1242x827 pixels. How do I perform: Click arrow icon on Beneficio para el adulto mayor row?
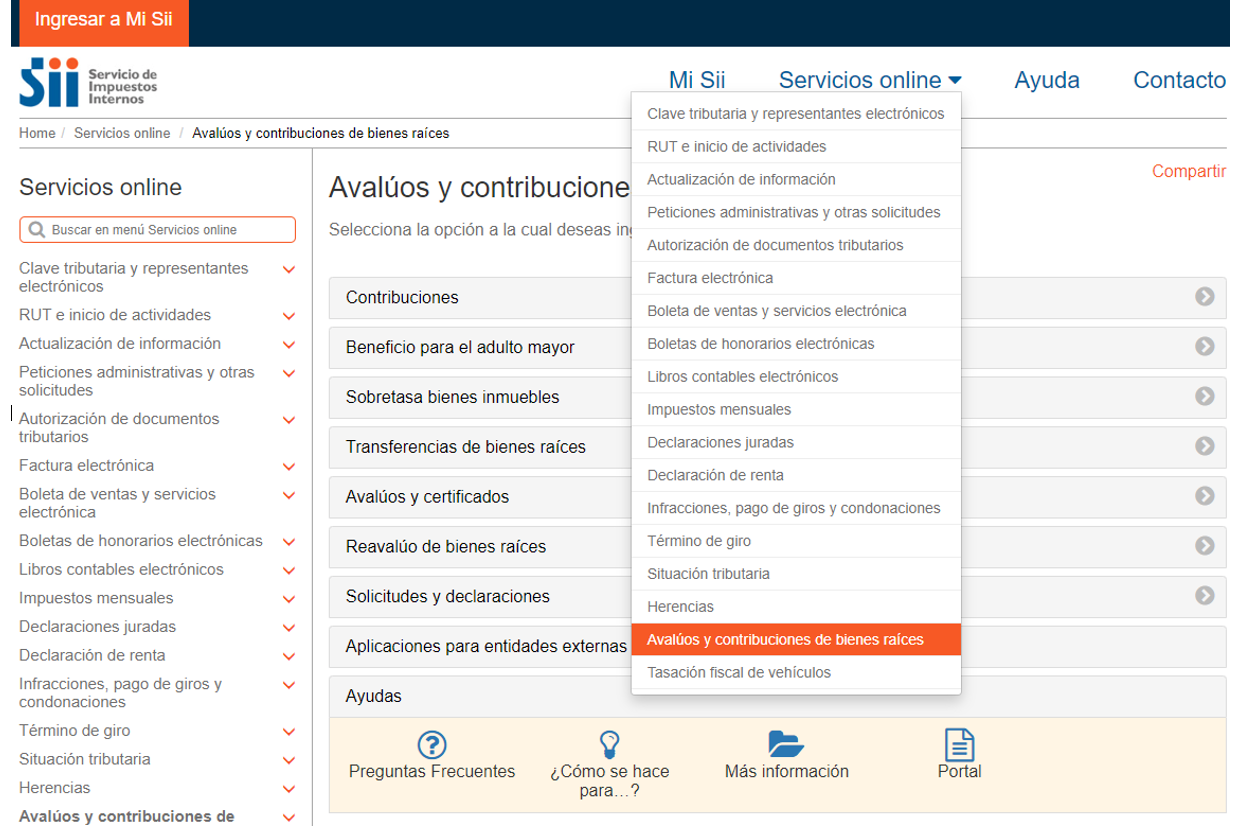[1205, 346]
